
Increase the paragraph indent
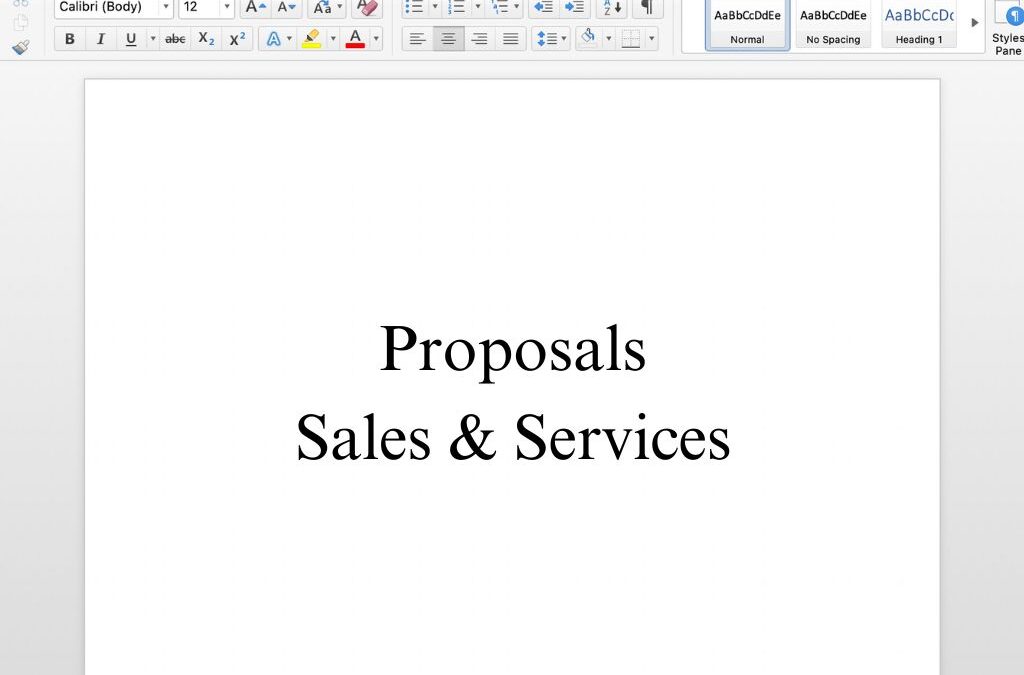[x=575, y=8]
